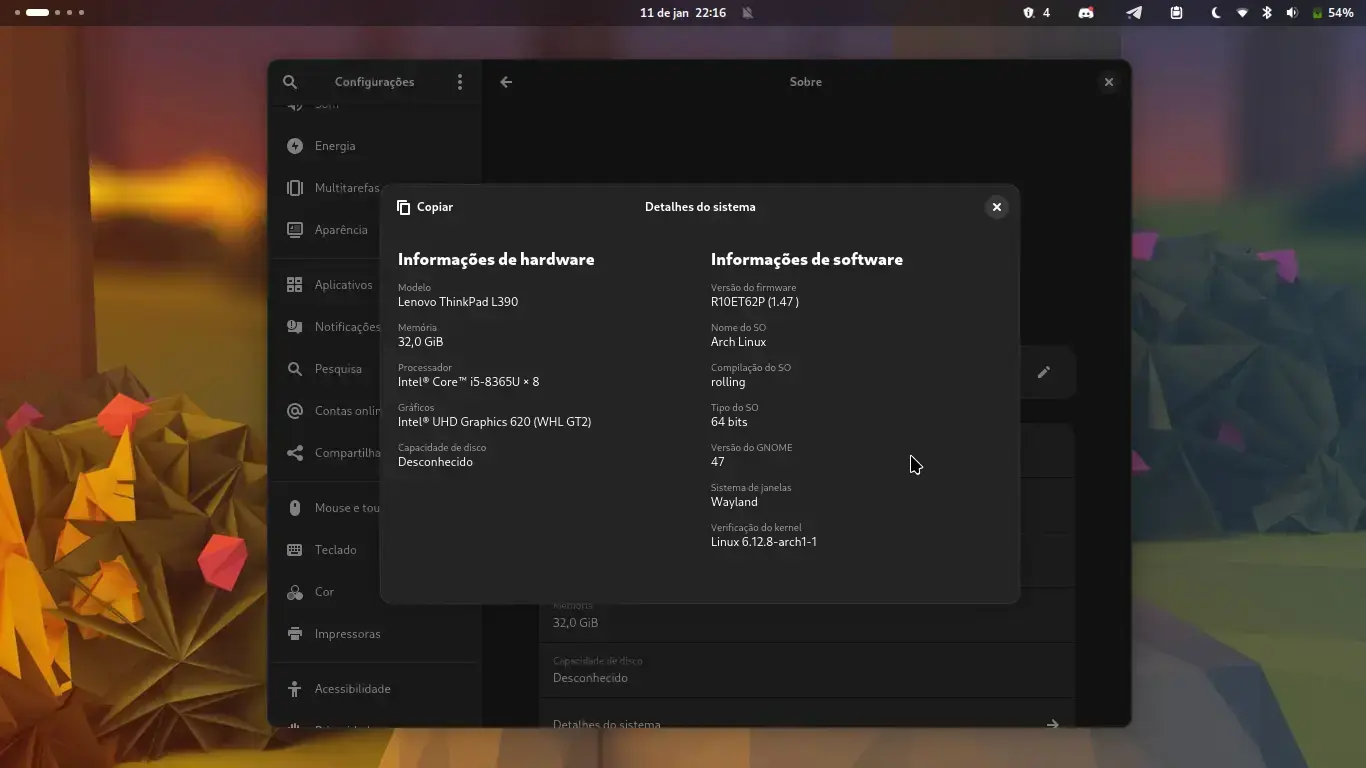Image resolution: width=1366 pixels, height=768 pixels.
Task: Click the Informações de software heading
Action: (807, 259)
